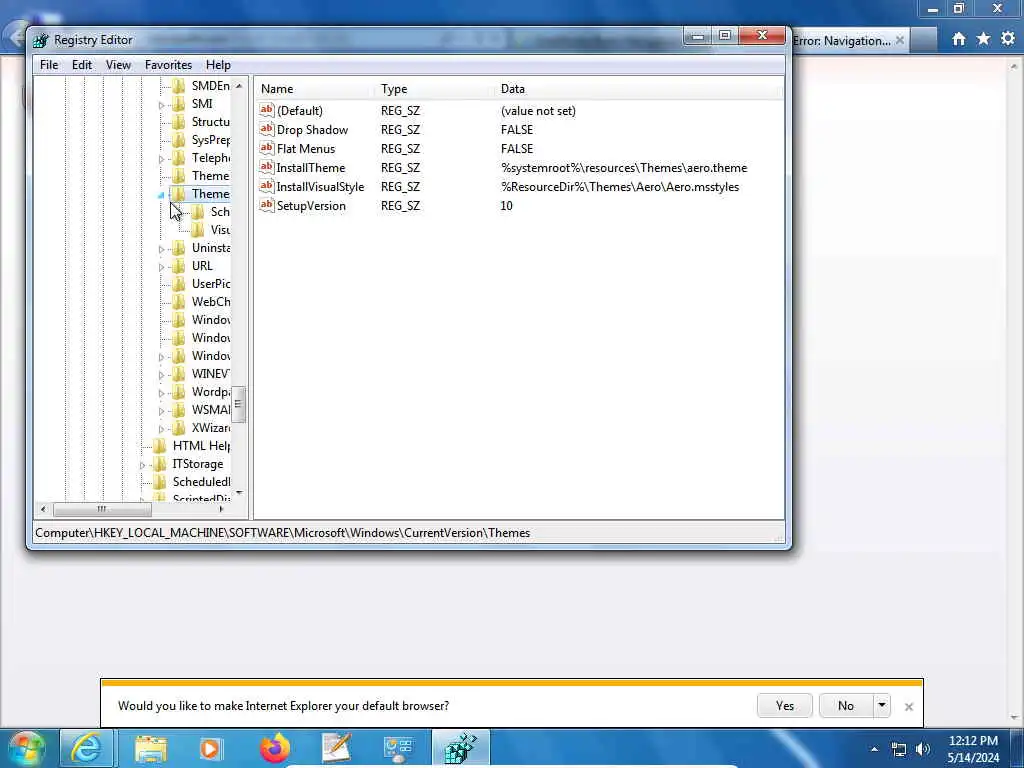1024x768 pixels.
Task: Click the tree pane horizontal scrollbar thumb
Action: click(x=102, y=509)
